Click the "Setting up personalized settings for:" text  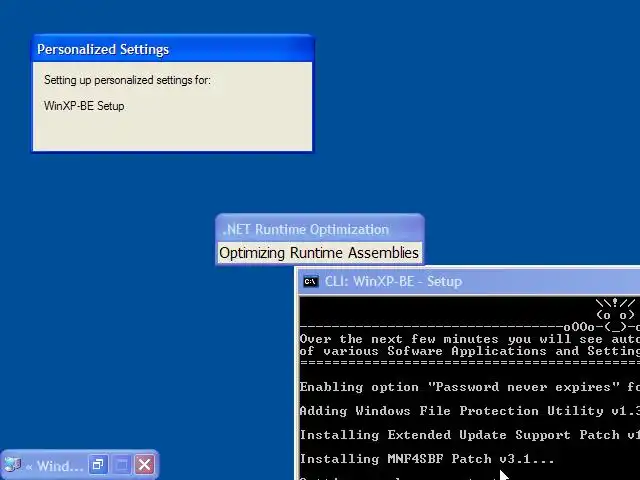pos(127,80)
